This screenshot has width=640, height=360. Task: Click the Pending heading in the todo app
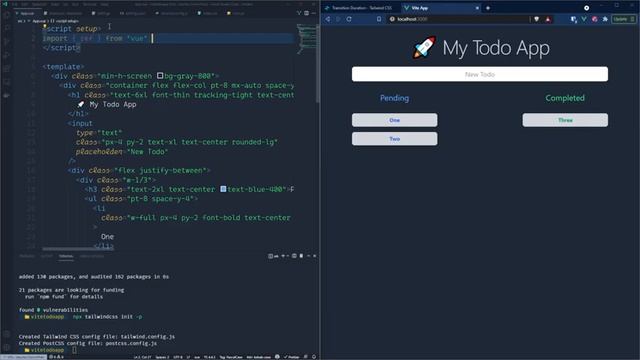click(394, 98)
